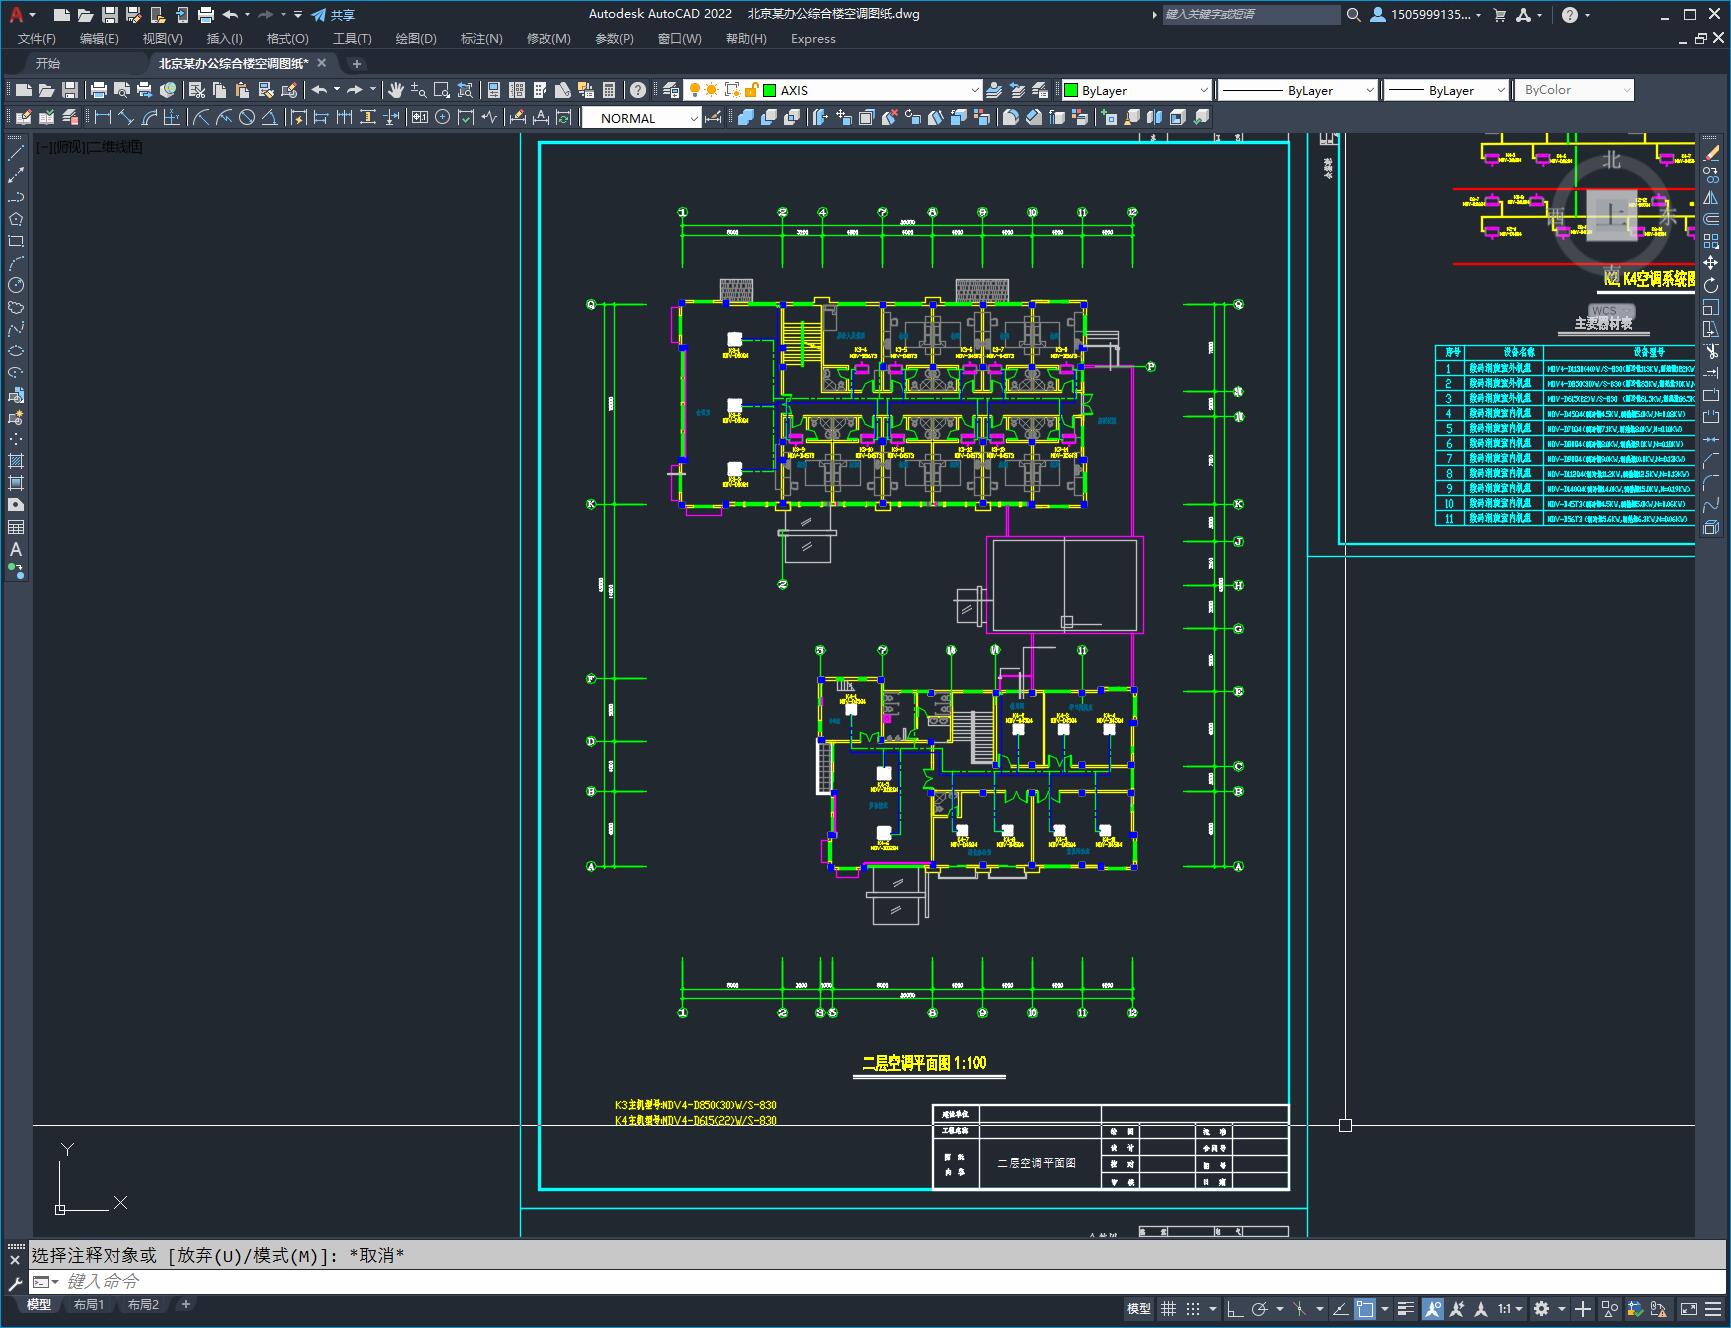
Task: Click the green AXIS layer color swatch
Action: pyautogui.click(x=770, y=90)
